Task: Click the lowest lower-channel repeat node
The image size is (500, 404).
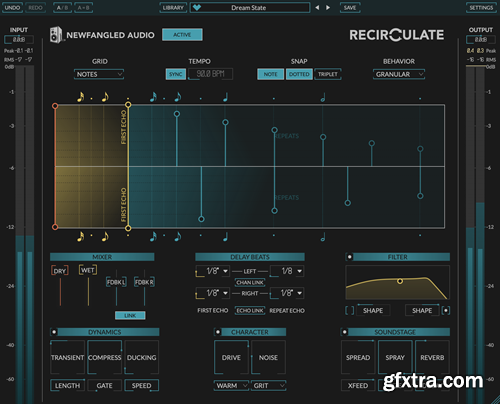Action: [x=201, y=219]
